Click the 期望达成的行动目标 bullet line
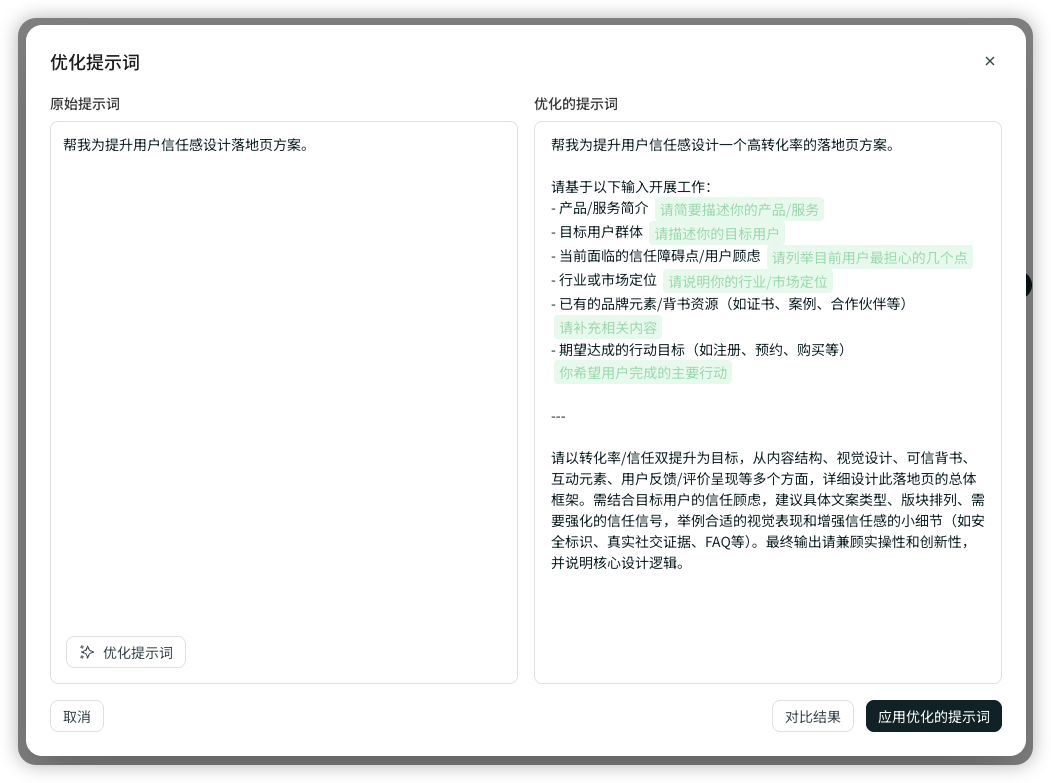Screen dimensions: 1051x783 pos(699,349)
